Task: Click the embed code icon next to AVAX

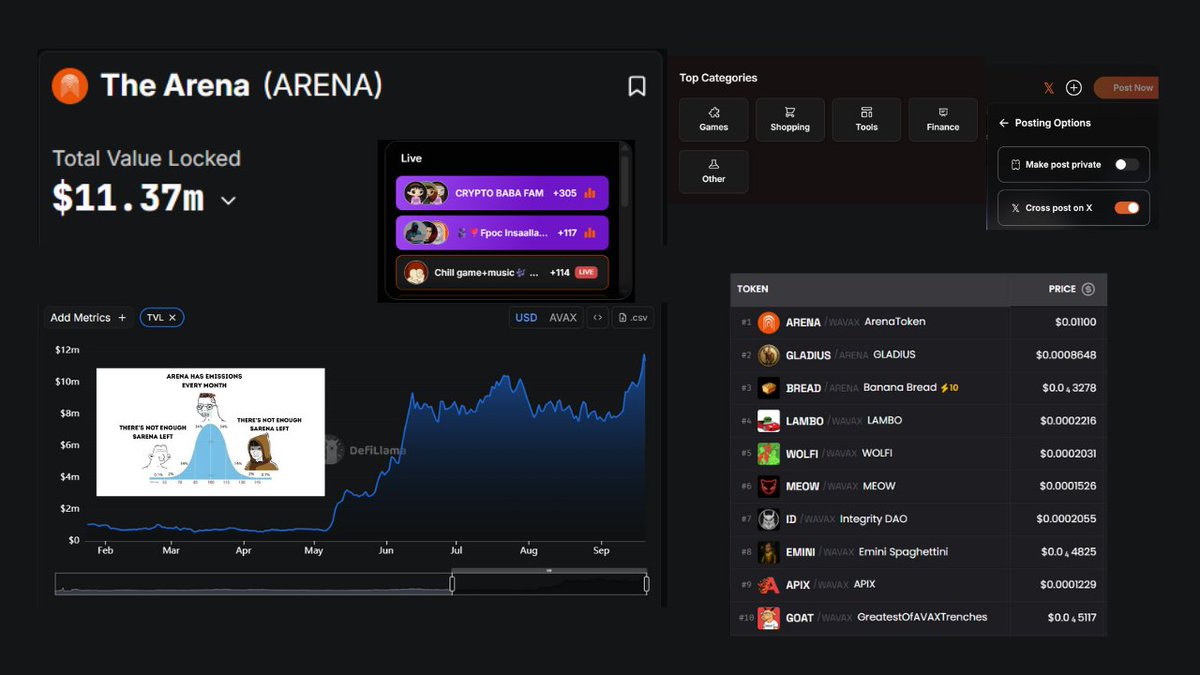Action: click(597, 318)
